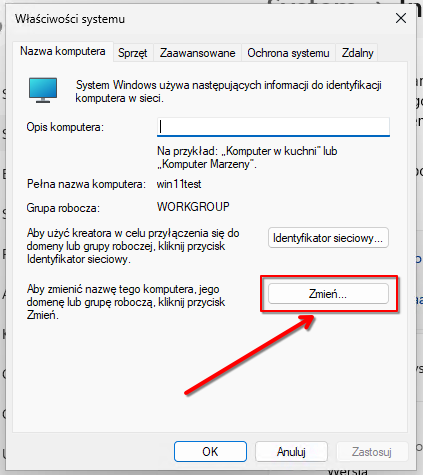Click the Grupa robocza label
The width and height of the screenshot is (423, 475).
pyautogui.click(x=63, y=208)
